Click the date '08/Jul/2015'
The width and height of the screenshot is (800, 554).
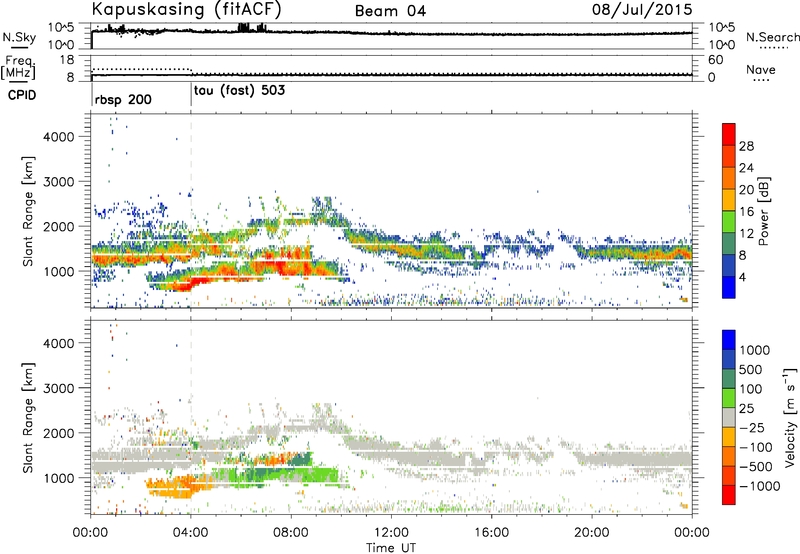coord(642,10)
